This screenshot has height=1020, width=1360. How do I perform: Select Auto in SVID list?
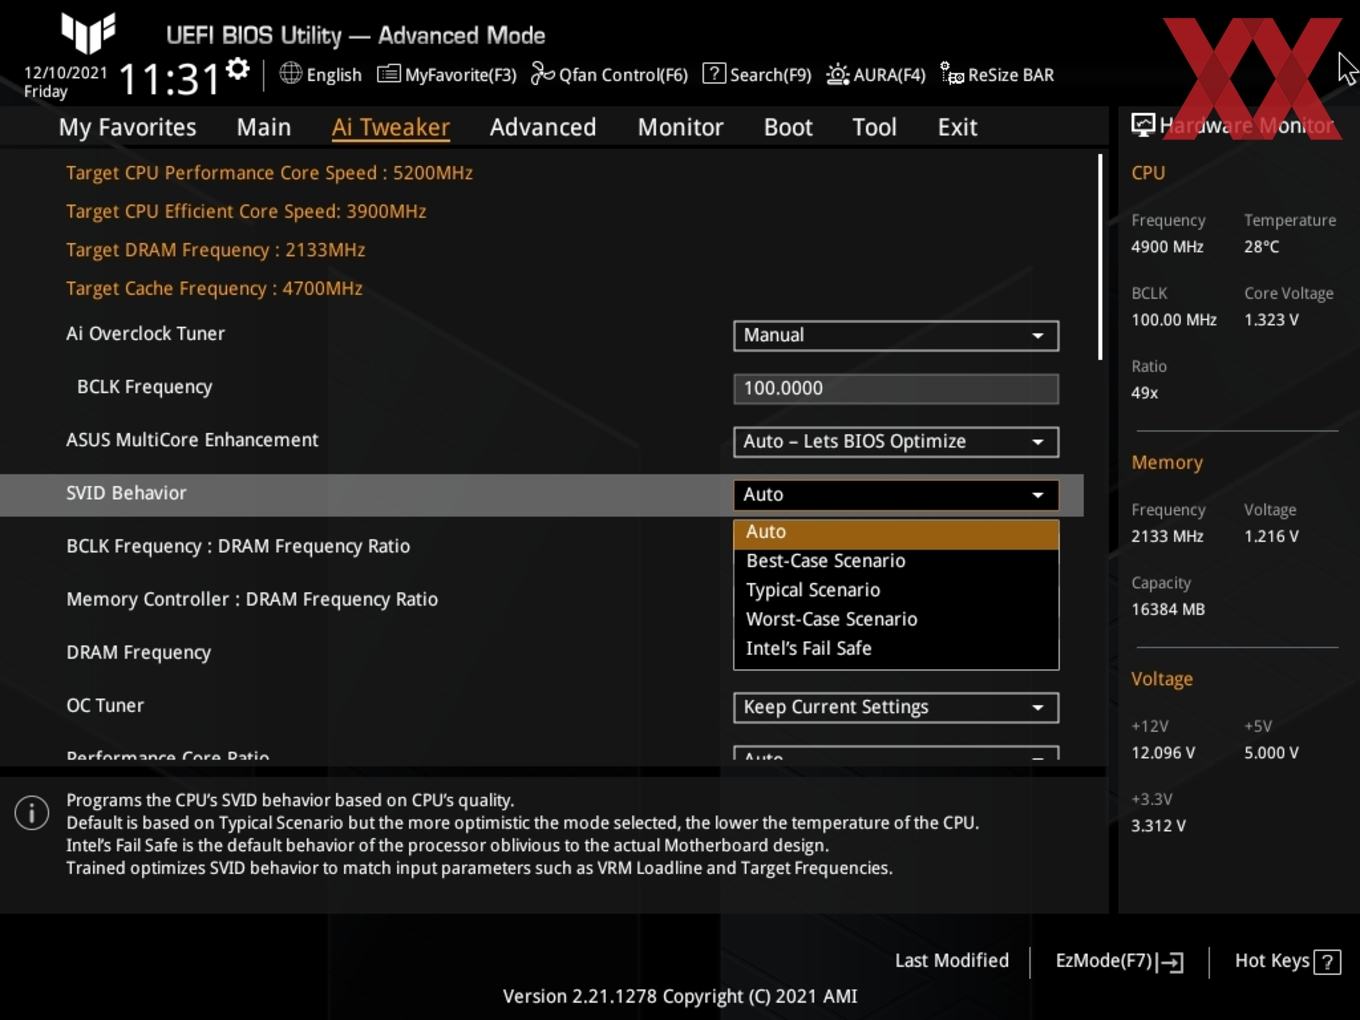[896, 533]
